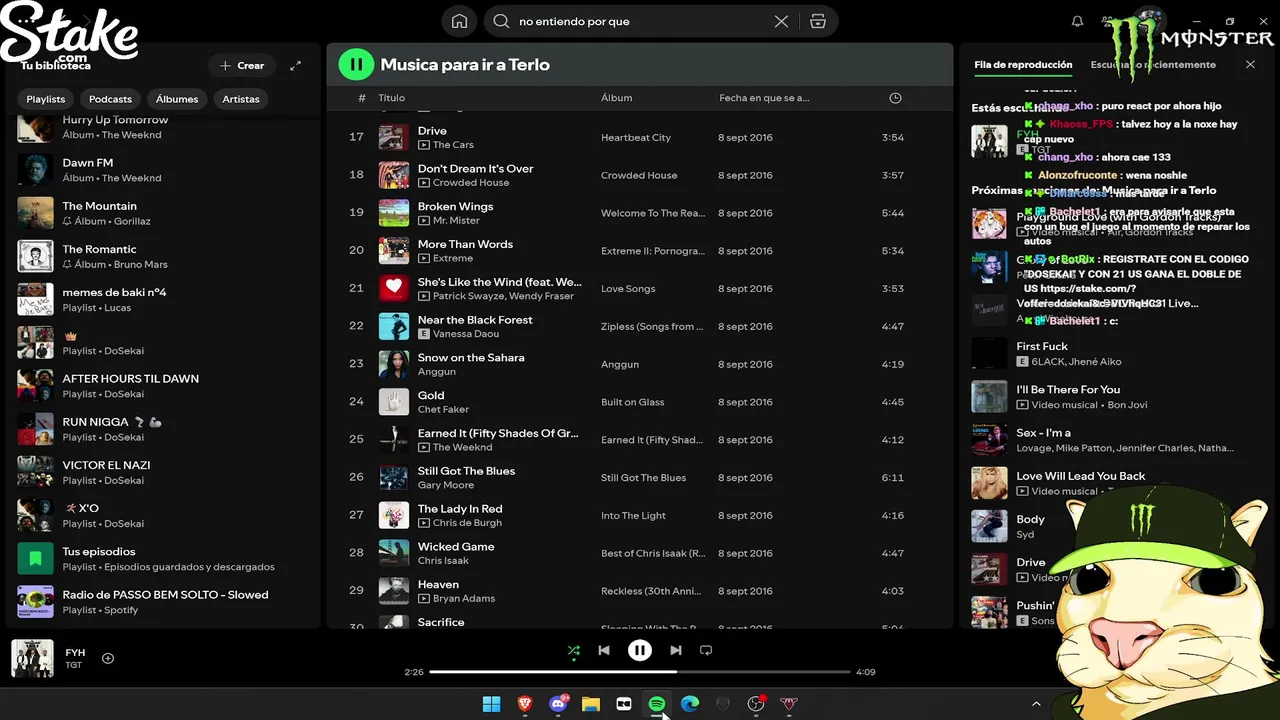Sort by the Fecha en que se añadió column
This screenshot has width=1280, height=720.
[x=764, y=98]
